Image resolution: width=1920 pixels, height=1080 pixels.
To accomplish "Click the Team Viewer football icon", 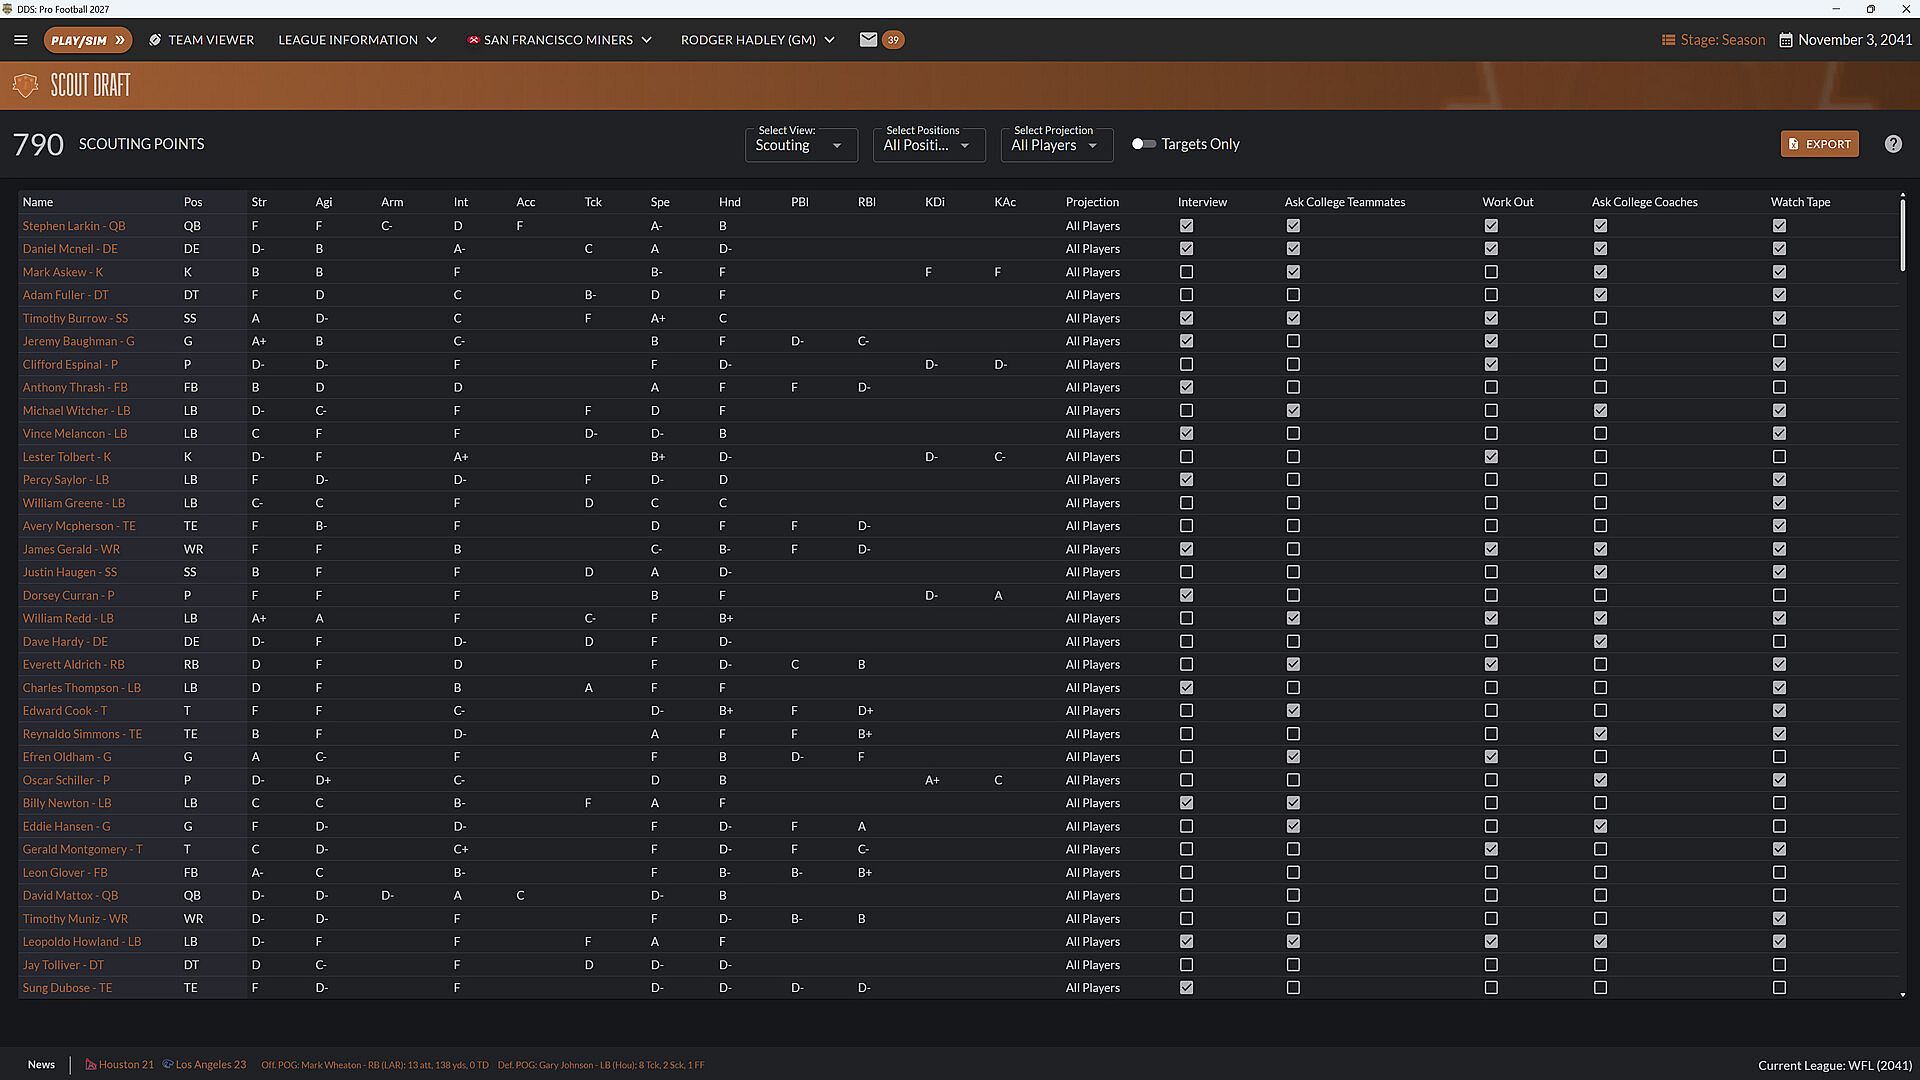I will (155, 40).
